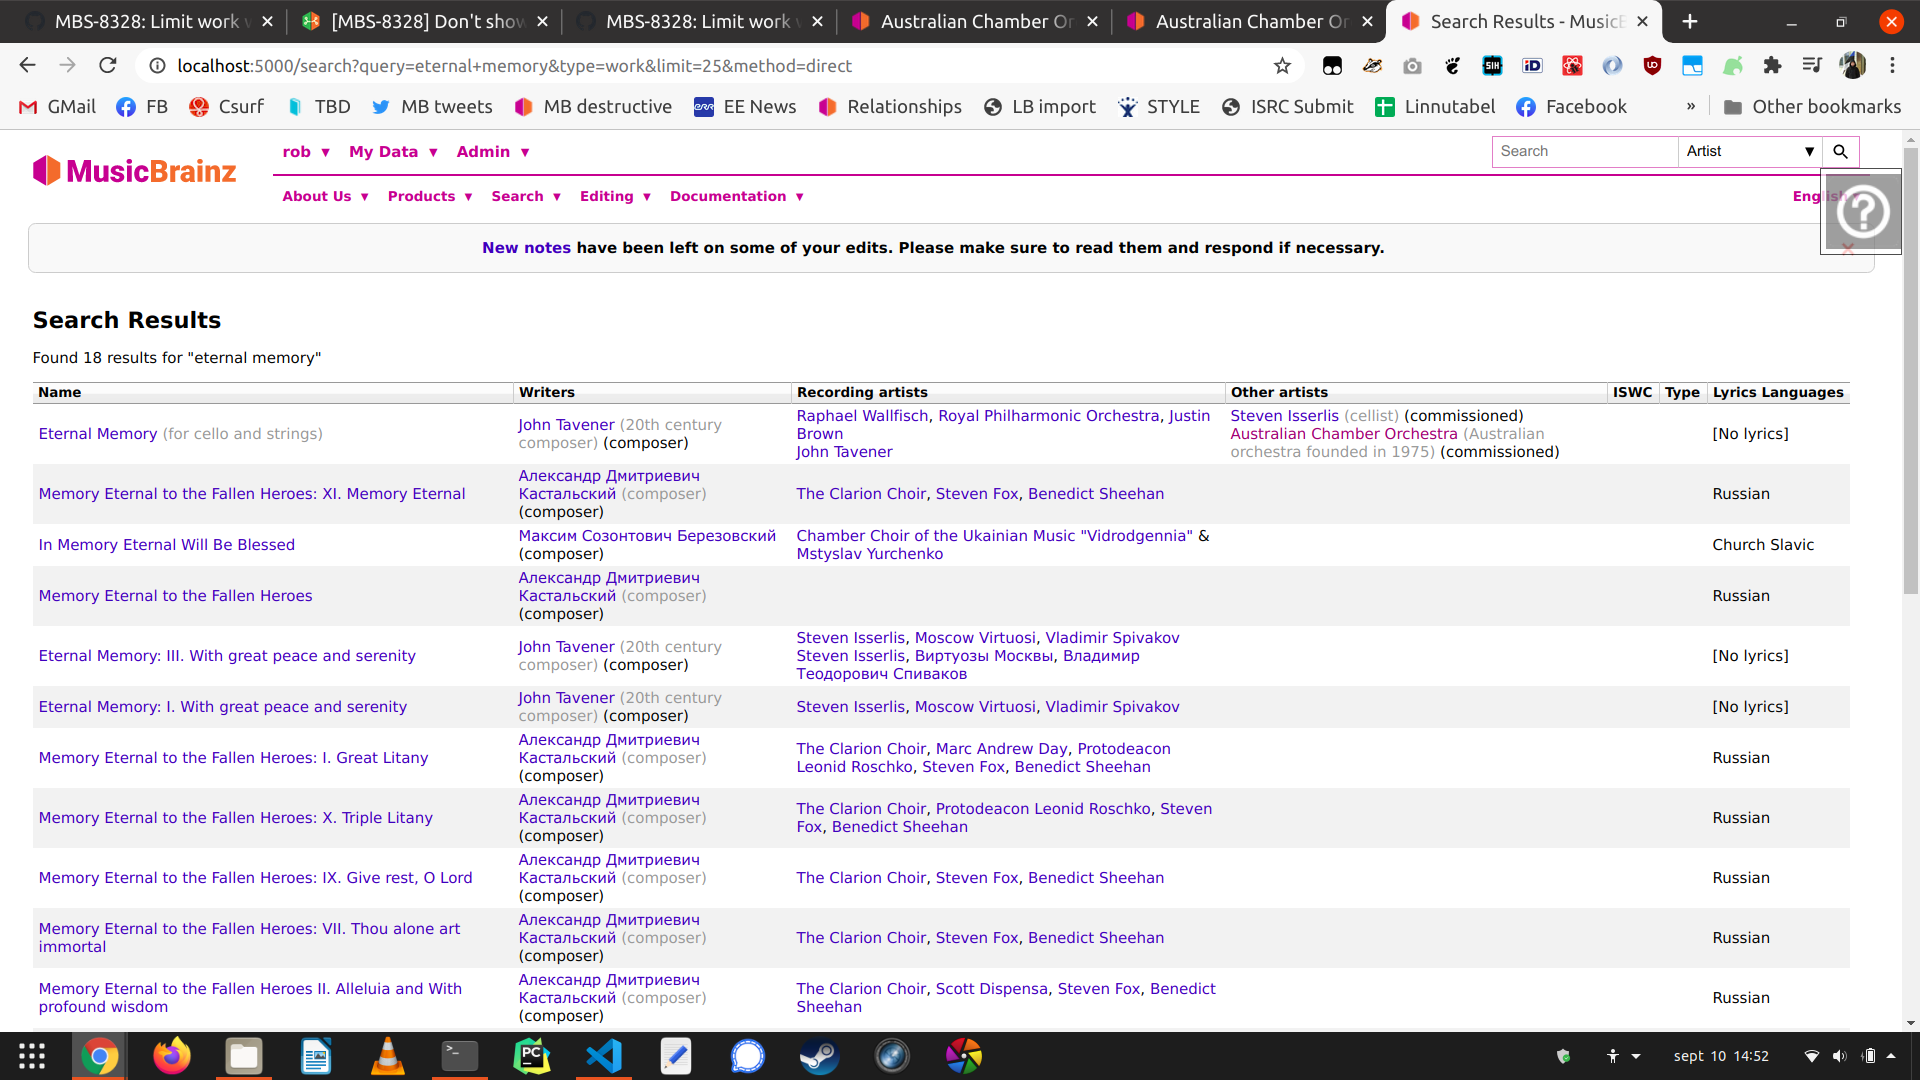The image size is (1920, 1080).
Task: Launch Steam from the taskbar
Action: 819,1056
